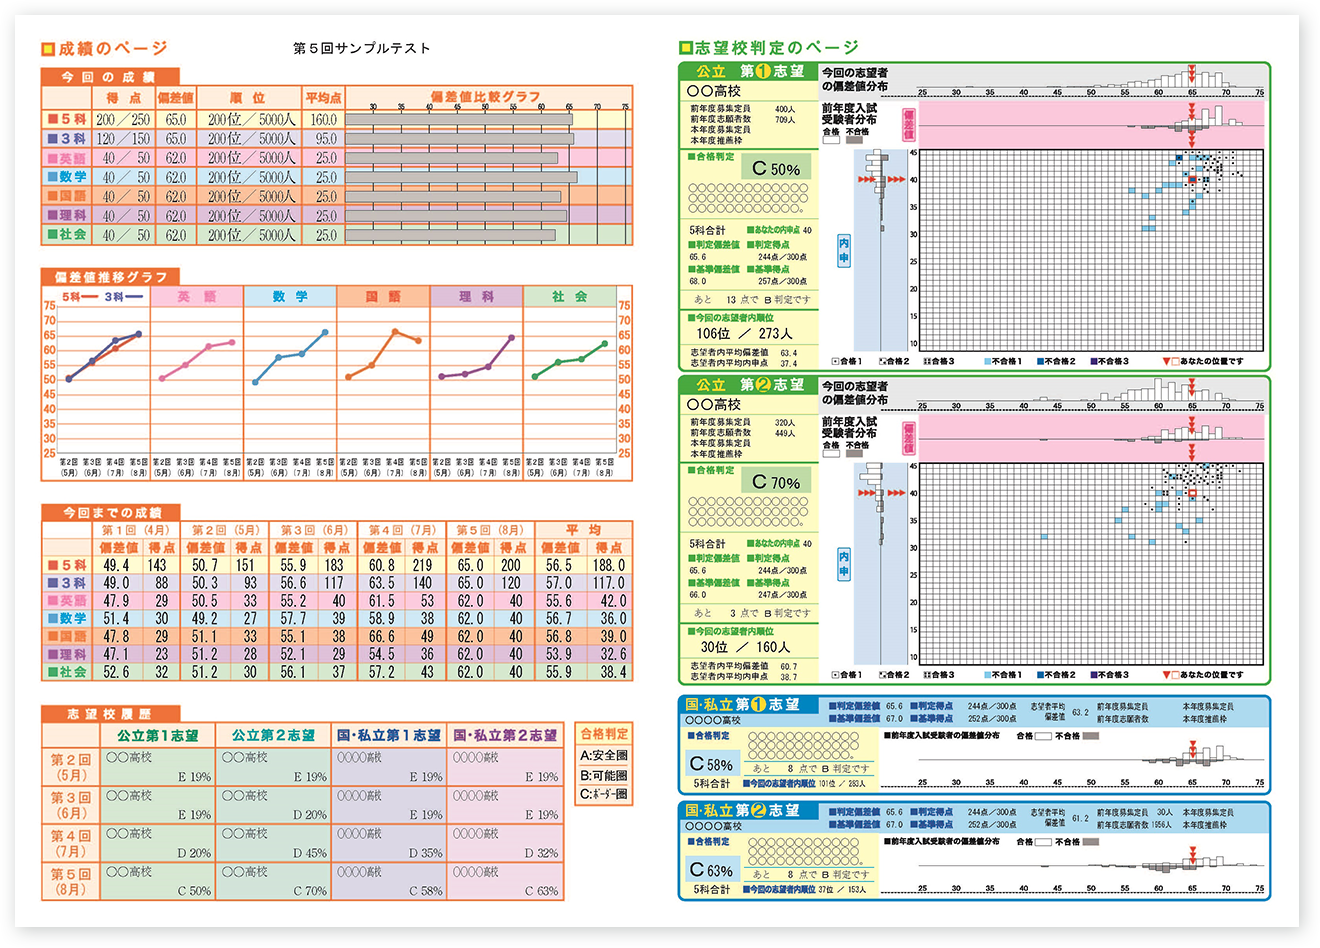Select the 順位 column header
The image size is (1320, 948).
tap(248, 98)
